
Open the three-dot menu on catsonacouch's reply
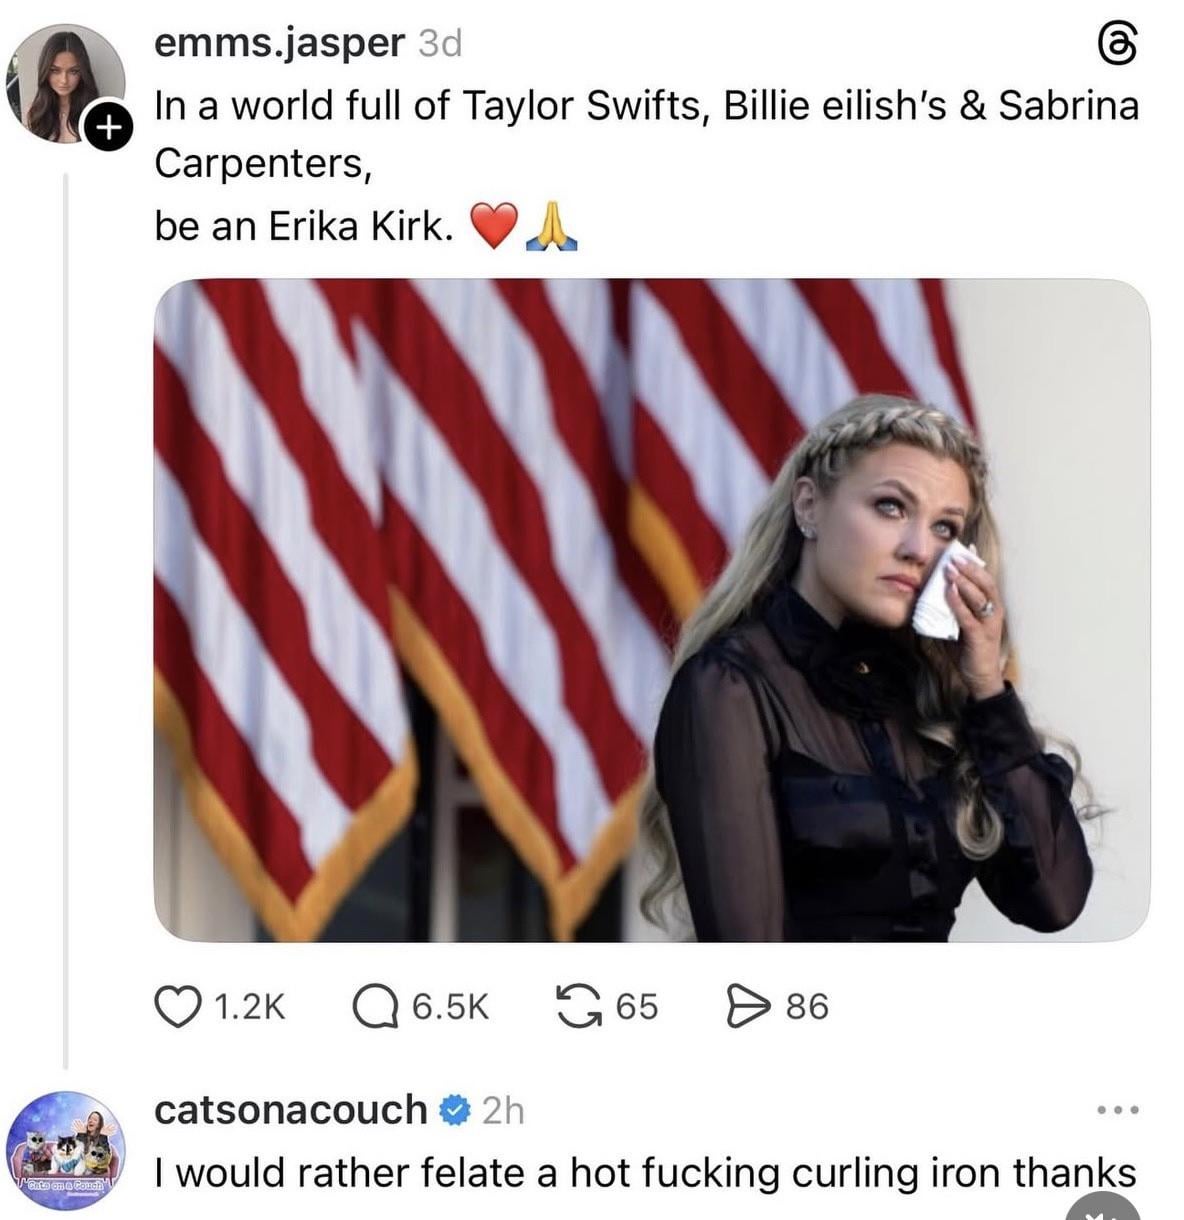click(1117, 1110)
